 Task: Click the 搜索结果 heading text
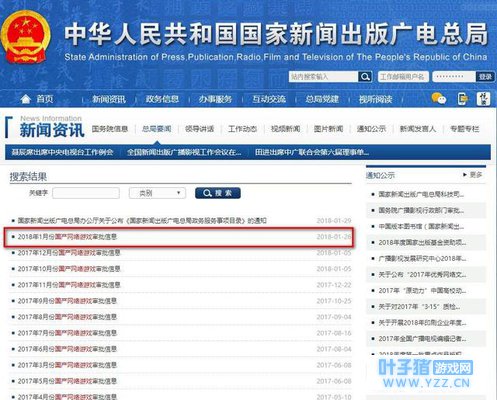pos(28,177)
